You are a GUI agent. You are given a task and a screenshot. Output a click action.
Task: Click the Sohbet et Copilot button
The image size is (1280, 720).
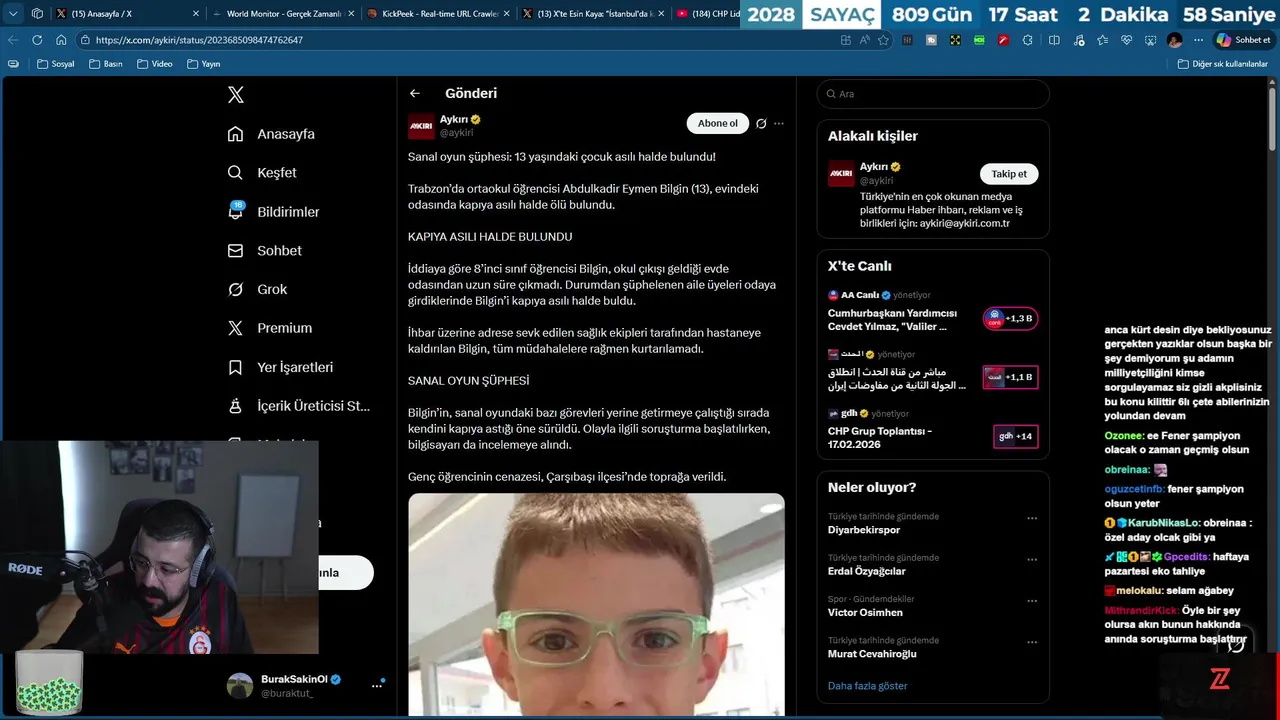tap(1243, 40)
